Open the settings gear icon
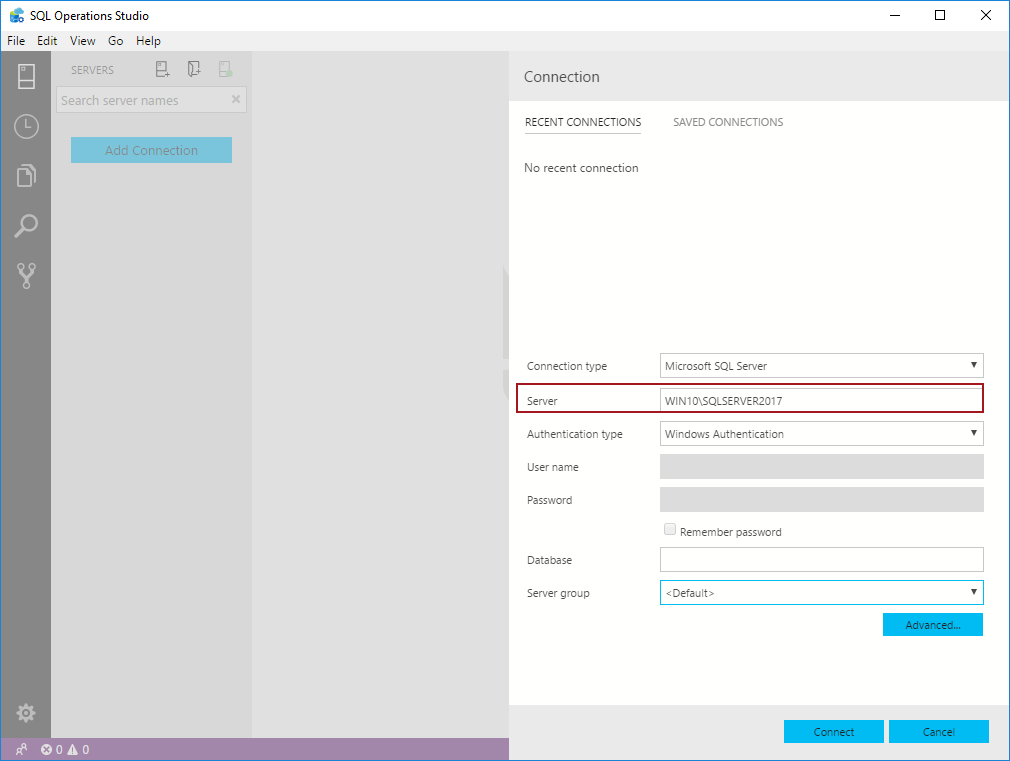 [x=26, y=713]
